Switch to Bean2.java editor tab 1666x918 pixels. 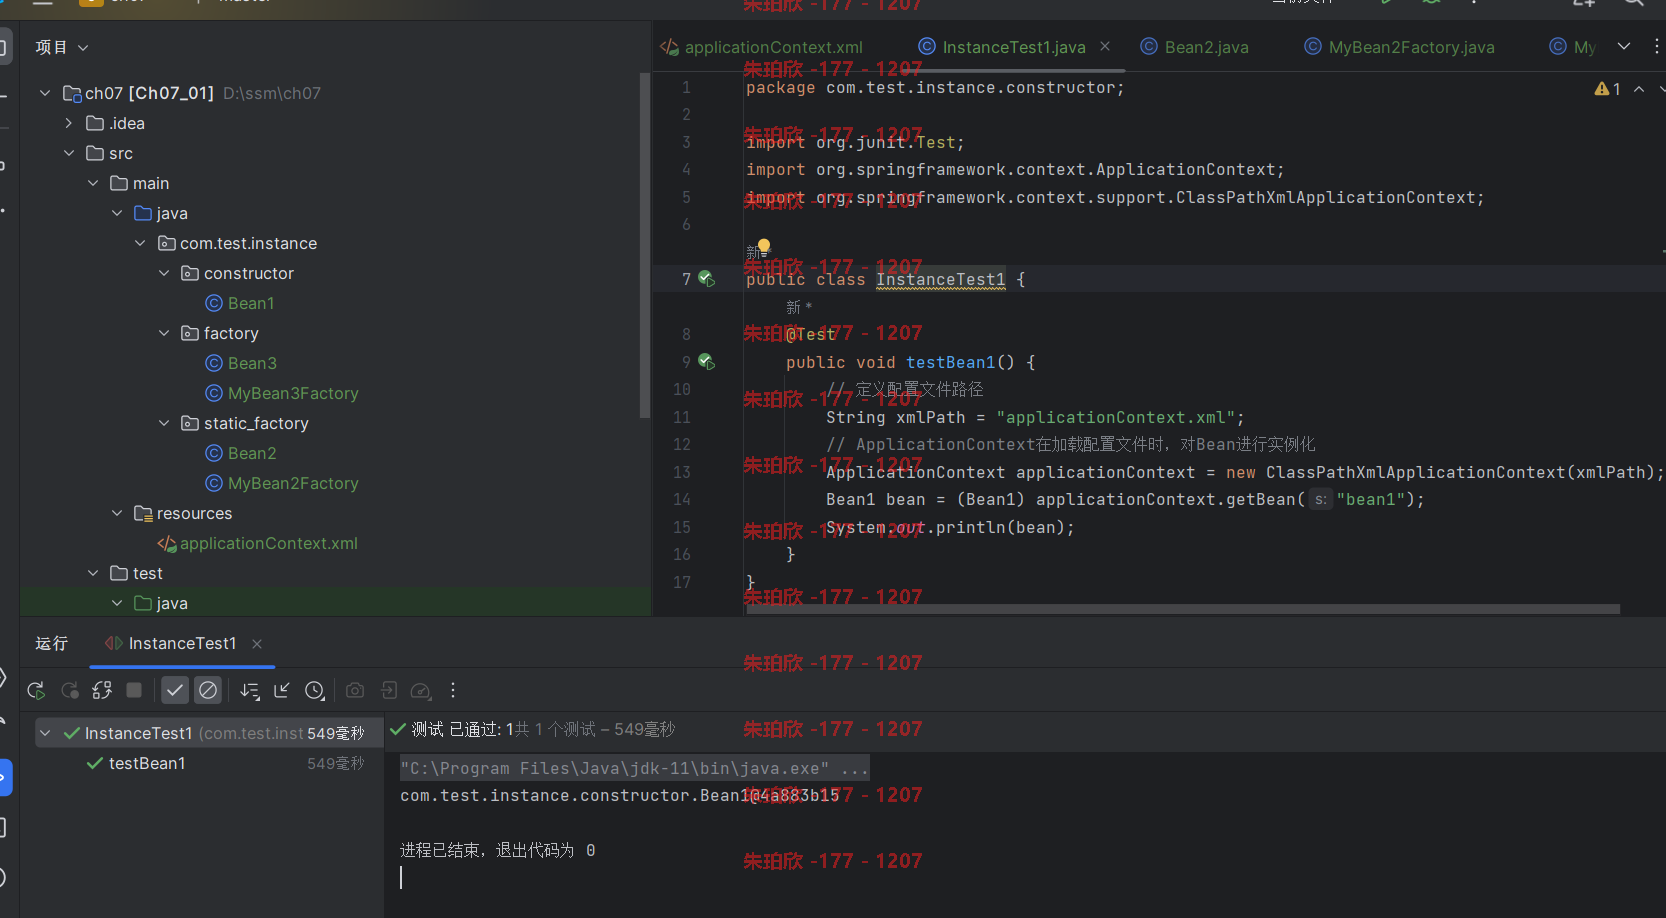click(1195, 47)
